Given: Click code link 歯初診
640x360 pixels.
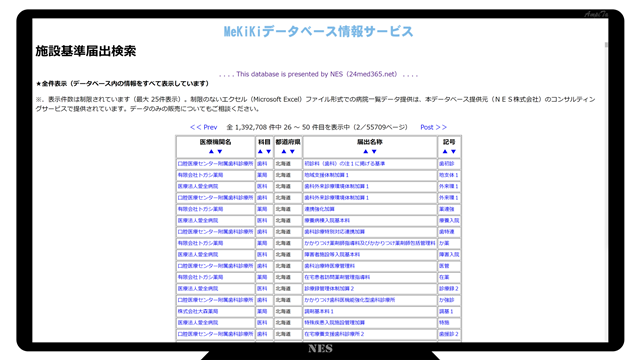Looking at the screenshot, I should [x=447, y=164].
